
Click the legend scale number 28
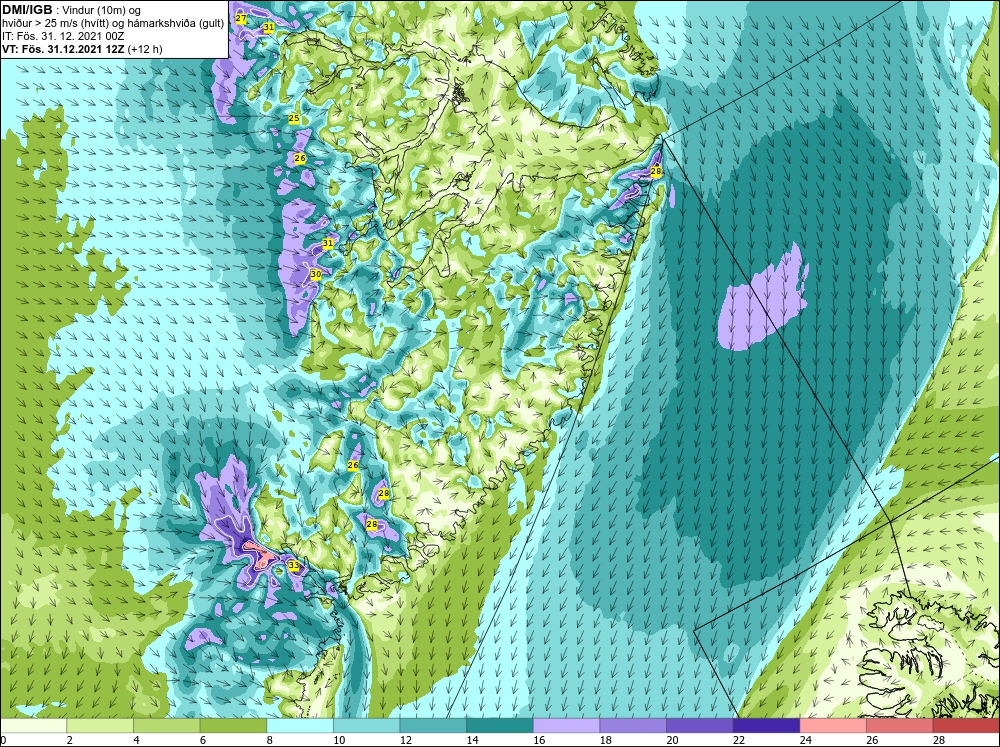tap(938, 740)
